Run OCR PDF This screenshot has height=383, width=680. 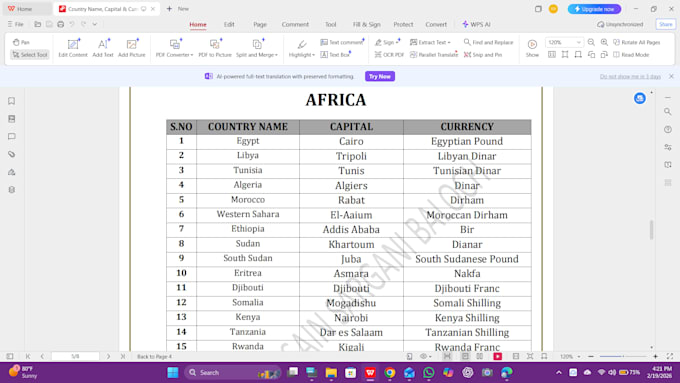coord(389,55)
